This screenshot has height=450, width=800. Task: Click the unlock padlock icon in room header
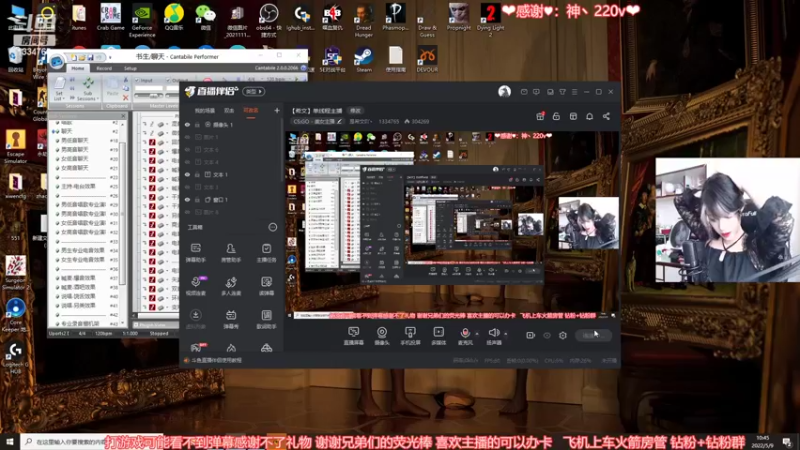click(x=556, y=116)
